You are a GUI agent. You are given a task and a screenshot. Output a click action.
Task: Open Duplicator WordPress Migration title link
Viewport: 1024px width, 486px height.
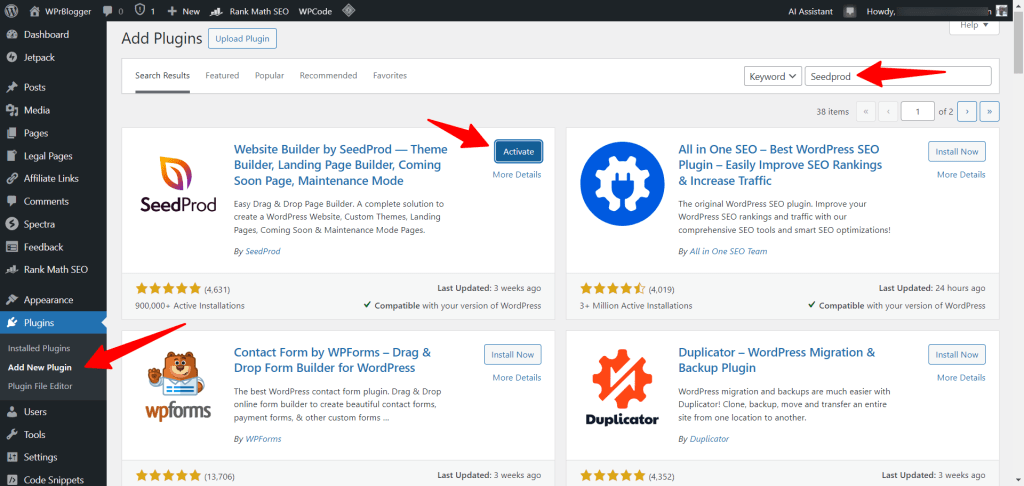coord(776,360)
